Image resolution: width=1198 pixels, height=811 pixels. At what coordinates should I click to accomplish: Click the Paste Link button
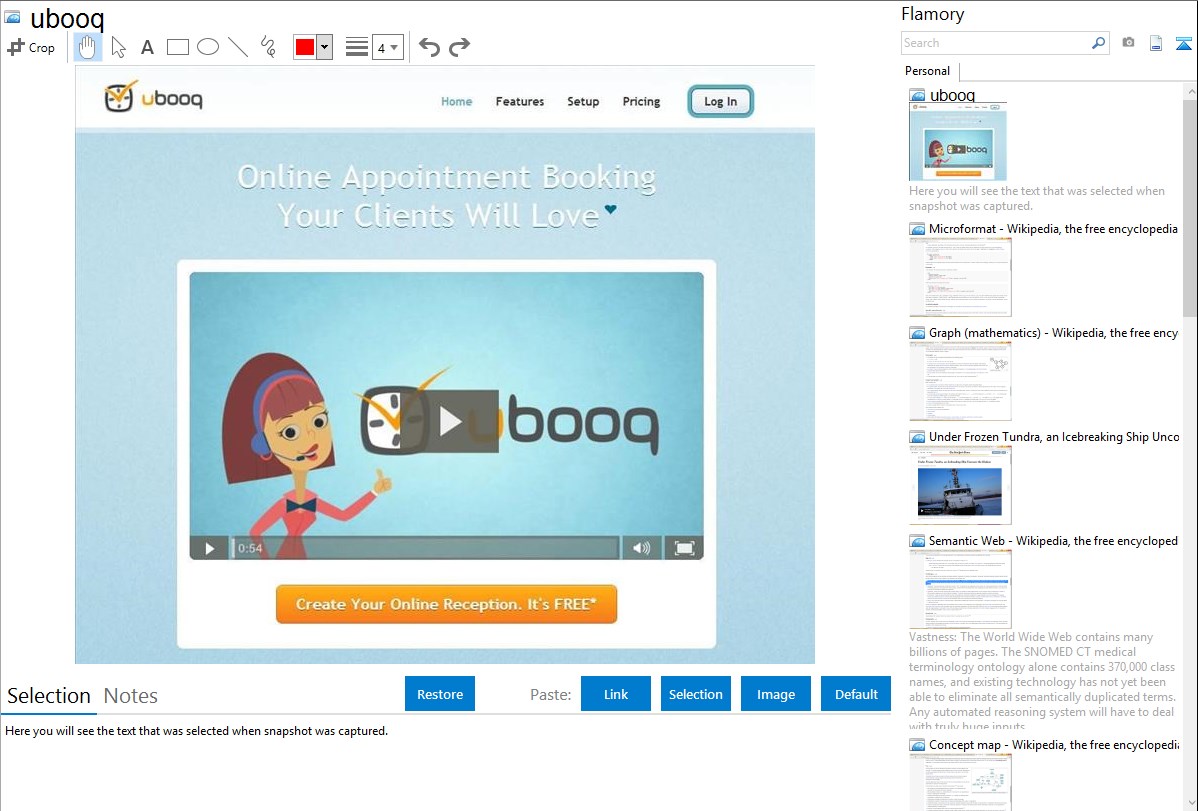coord(616,694)
